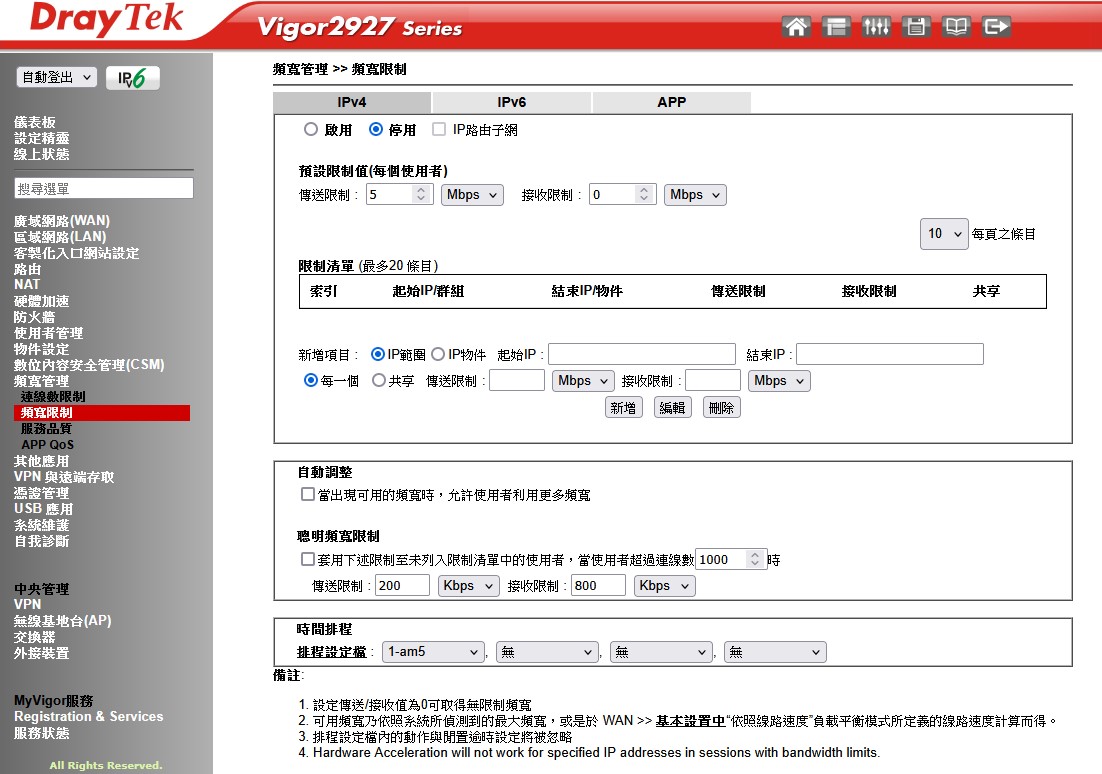The width and height of the screenshot is (1102, 774).
Task: Click the Home icon in top bar
Action: (796, 27)
